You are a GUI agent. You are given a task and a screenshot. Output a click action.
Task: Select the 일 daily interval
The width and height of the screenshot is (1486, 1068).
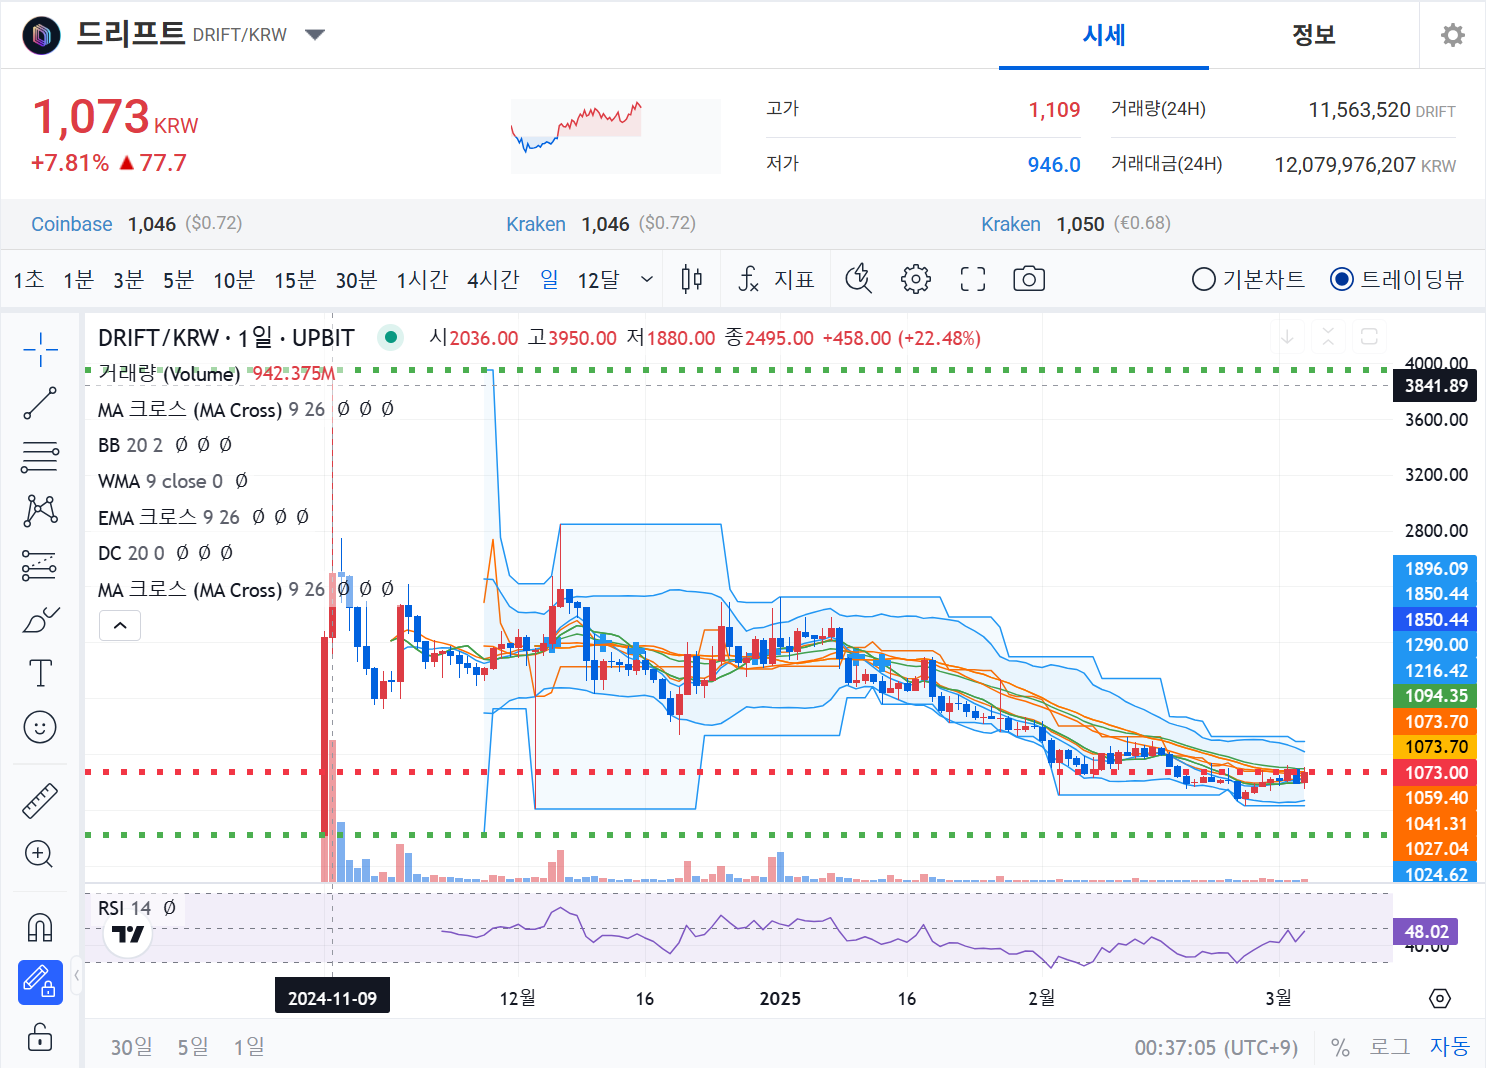point(549,279)
